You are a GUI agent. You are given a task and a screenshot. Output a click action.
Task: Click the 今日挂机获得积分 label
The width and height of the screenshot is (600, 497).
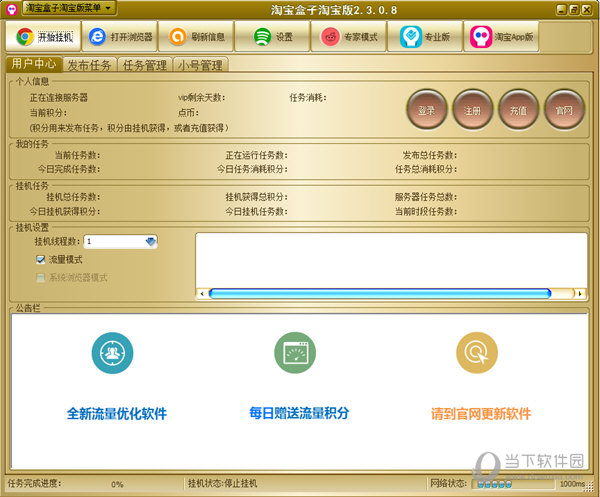point(65,211)
